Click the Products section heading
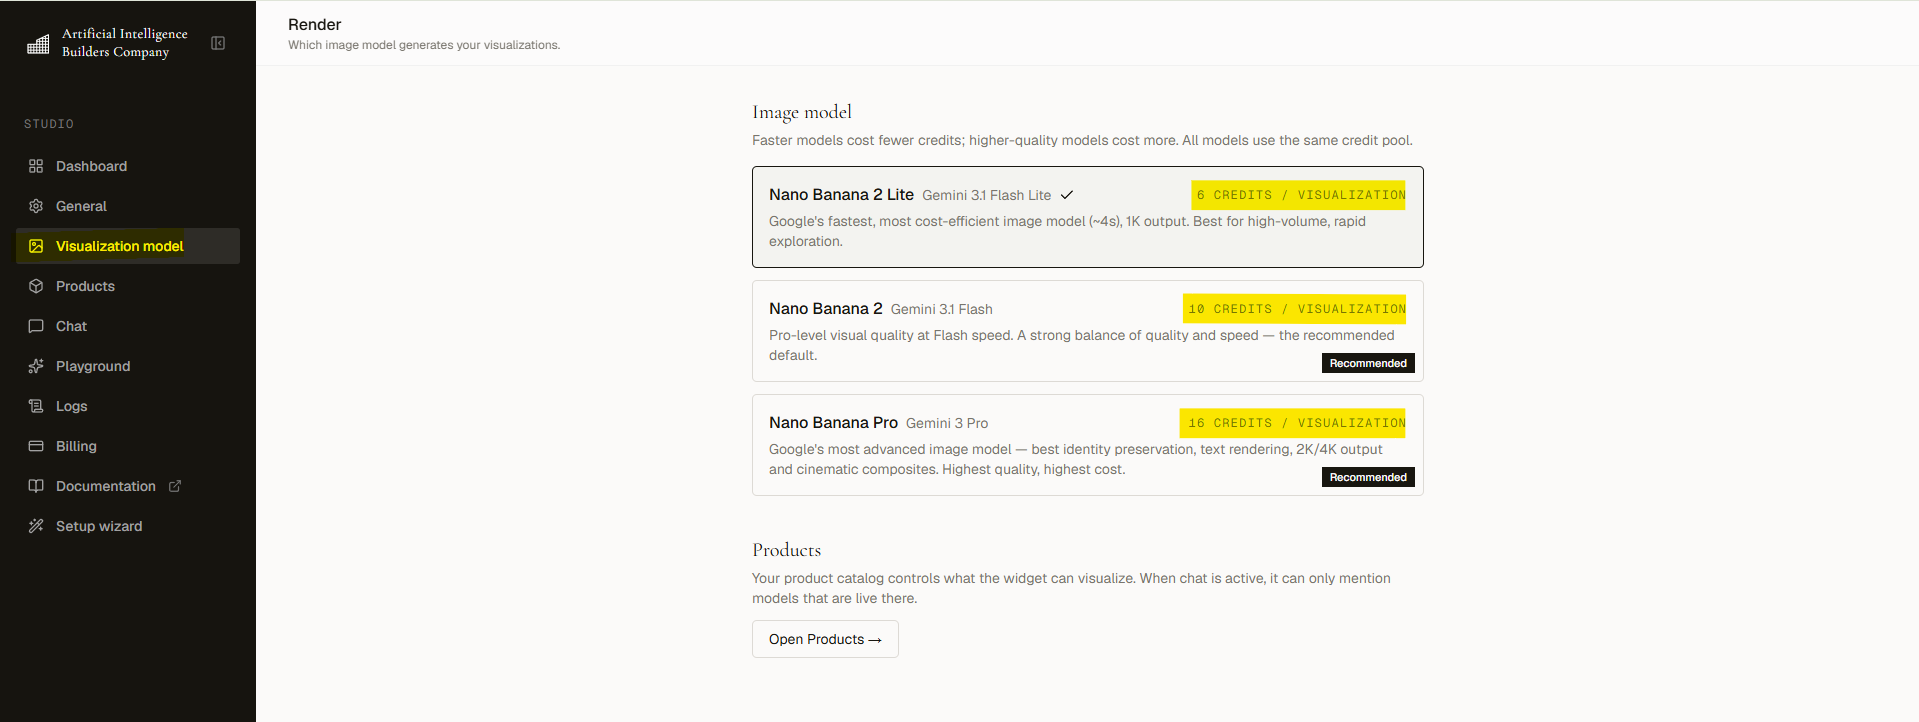The width and height of the screenshot is (1919, 722). (x=787, y=550)
